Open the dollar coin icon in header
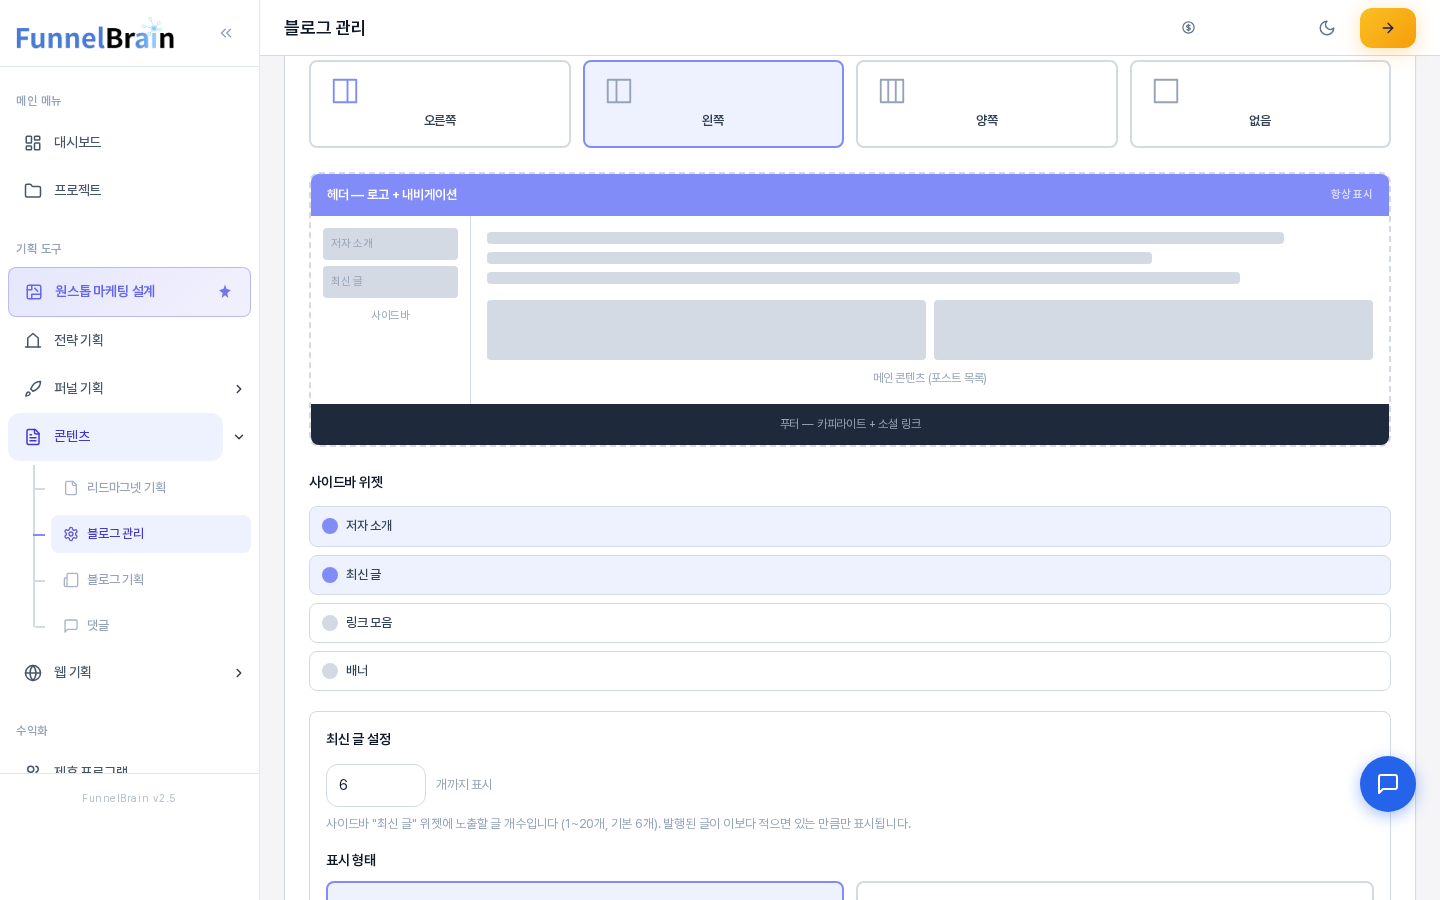 [1188, 28]
